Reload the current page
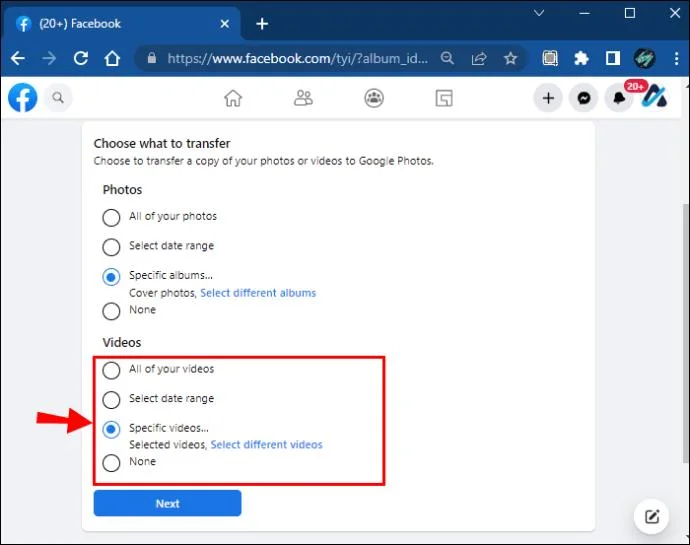The image size is (690, 545). click(81, 58)
